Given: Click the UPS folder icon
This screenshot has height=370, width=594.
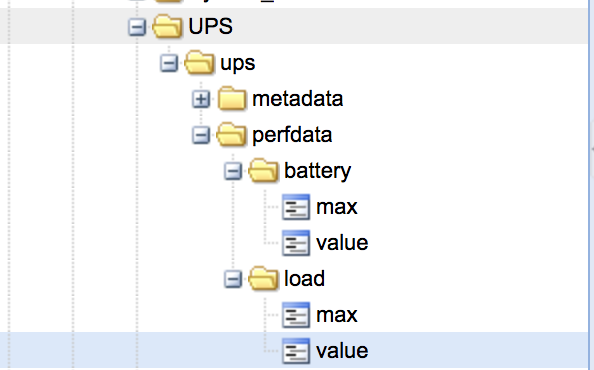Looking at the screenshot, I should (x=167, y=26).
